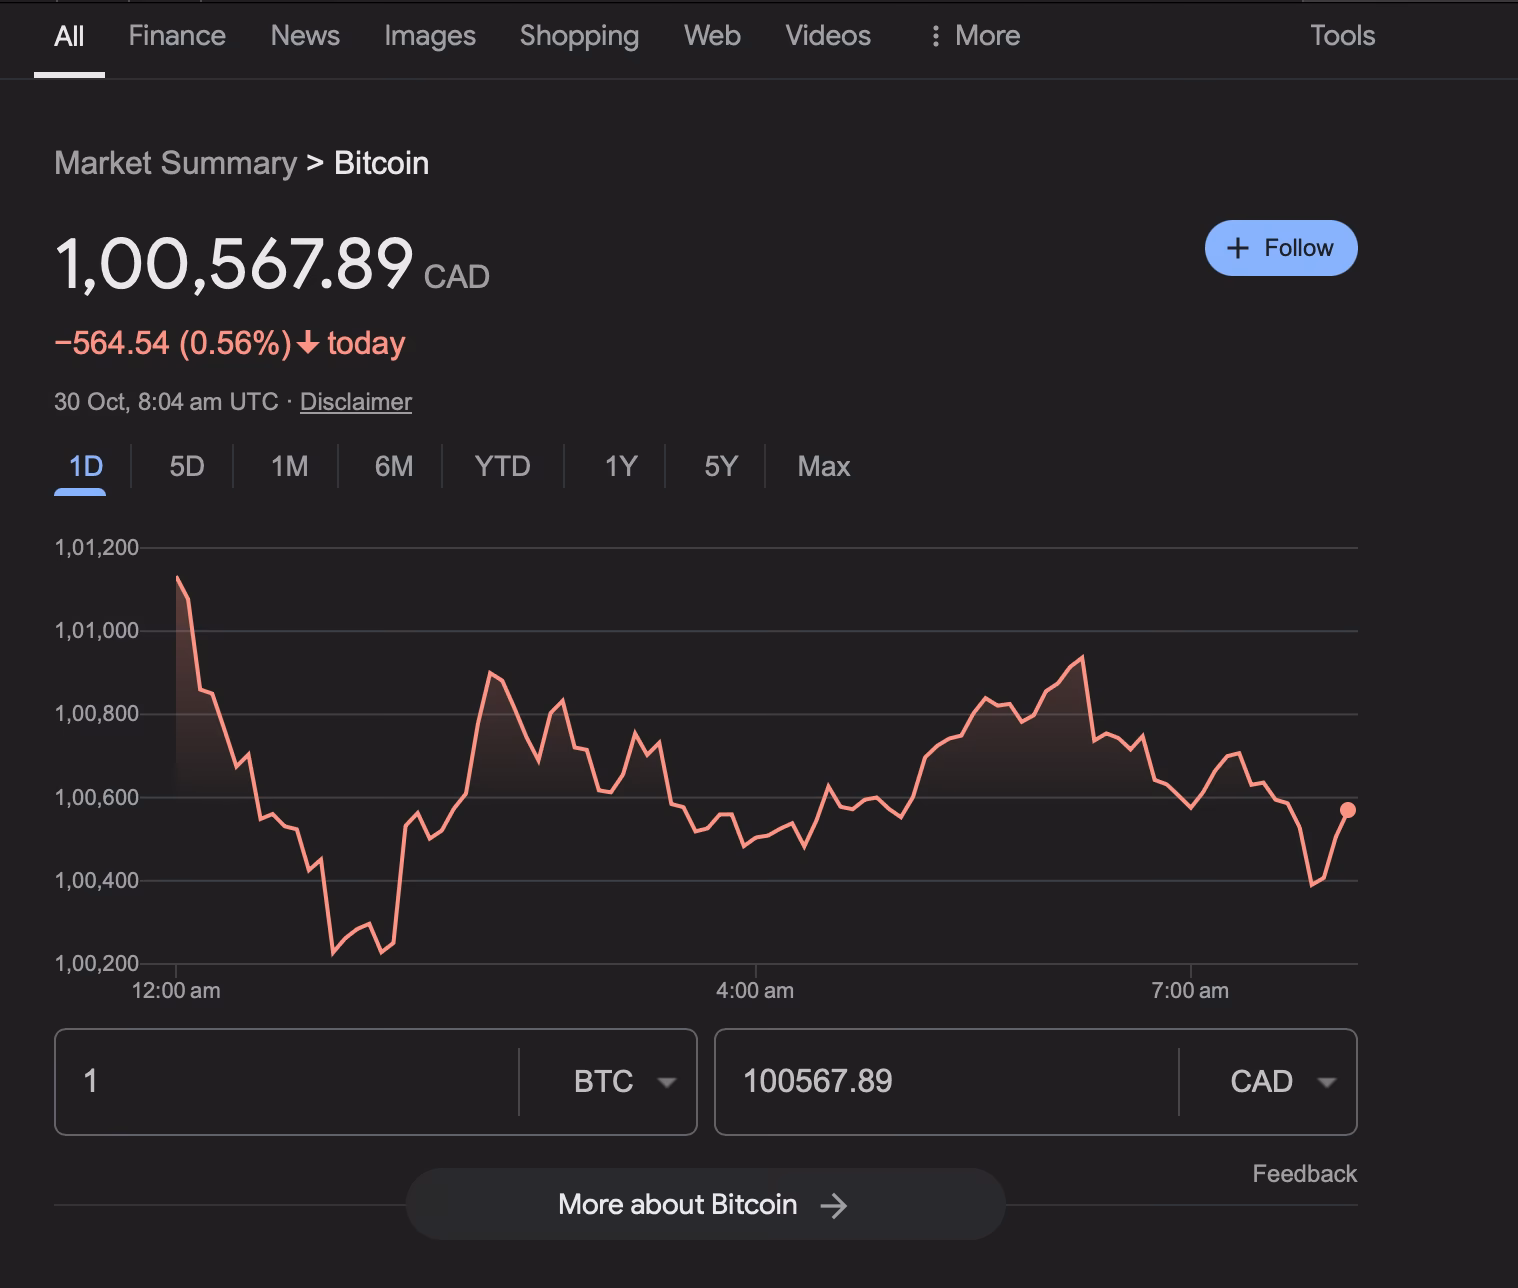The image size is (1518, 1288).
Task: Switch to the Videos tab
Action: click(x=828, y=36)
